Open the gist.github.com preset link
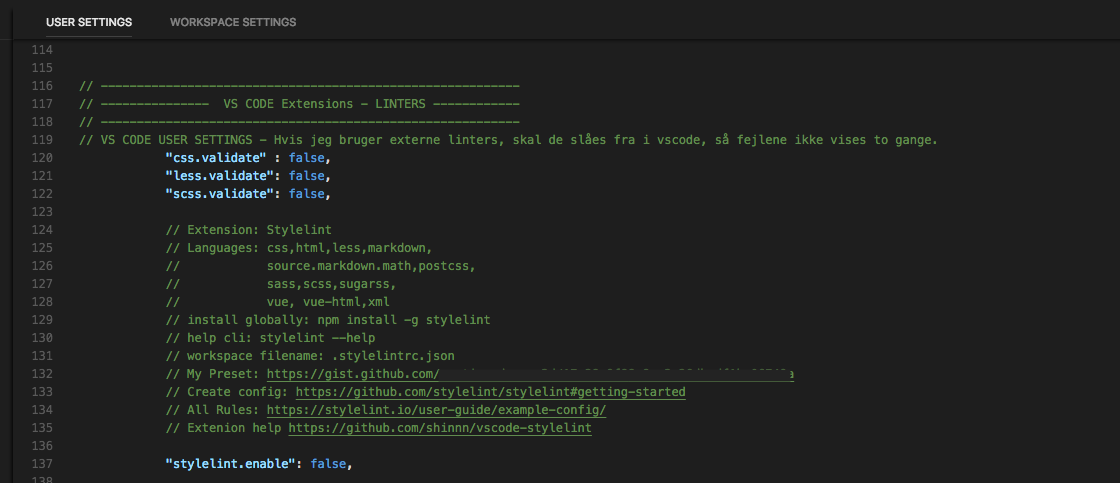Image resolution: width=1120 pixels, height=483 pixels. pos(531,374)
